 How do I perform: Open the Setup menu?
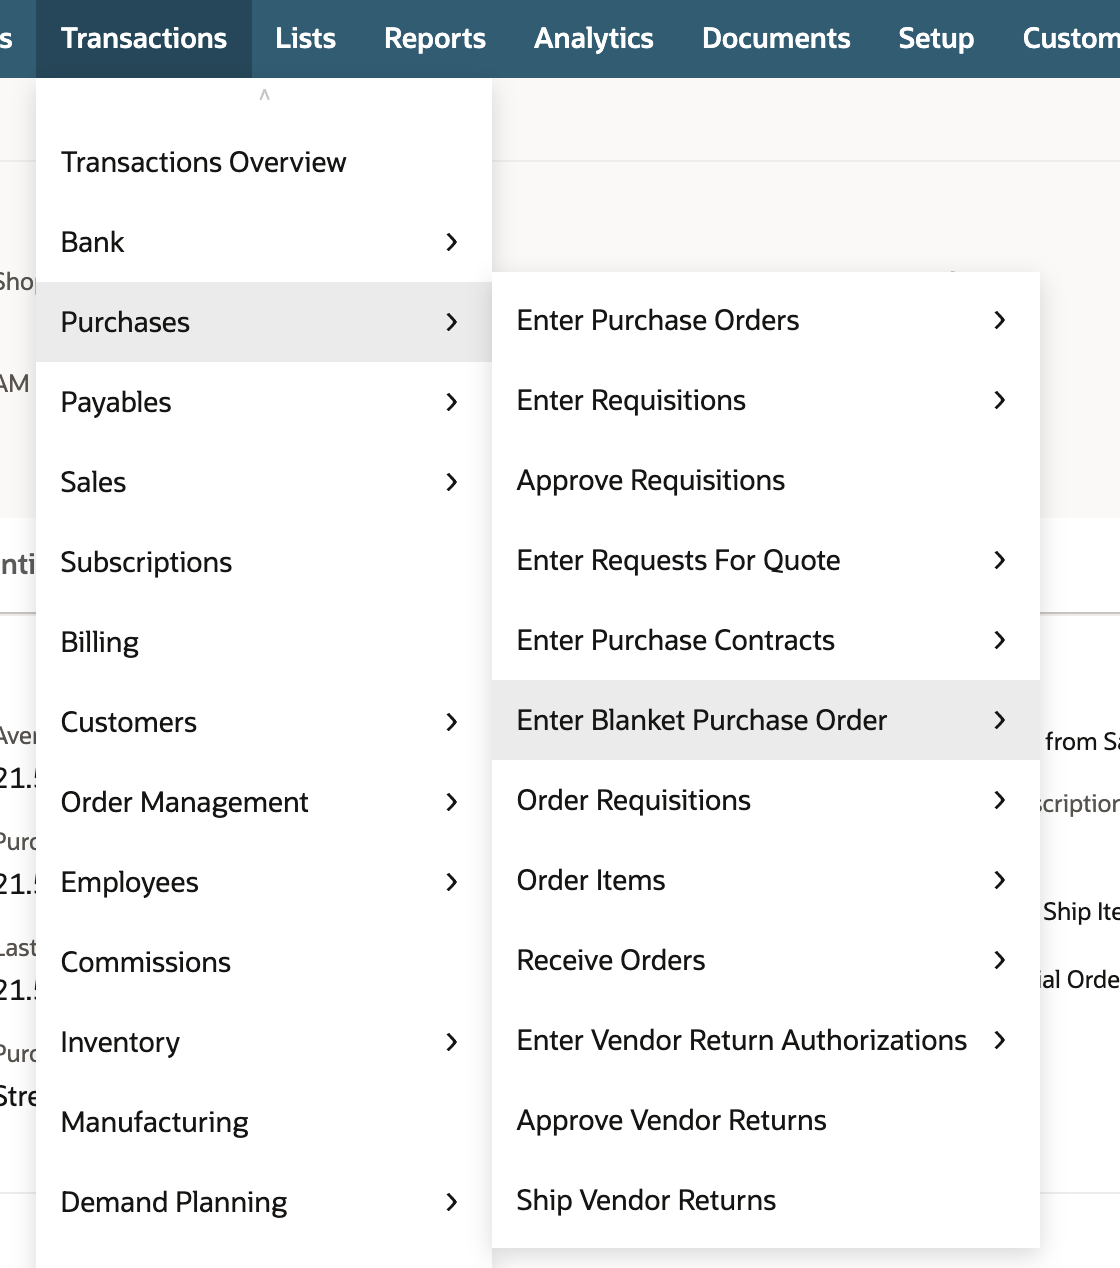(x=936, y=39)
